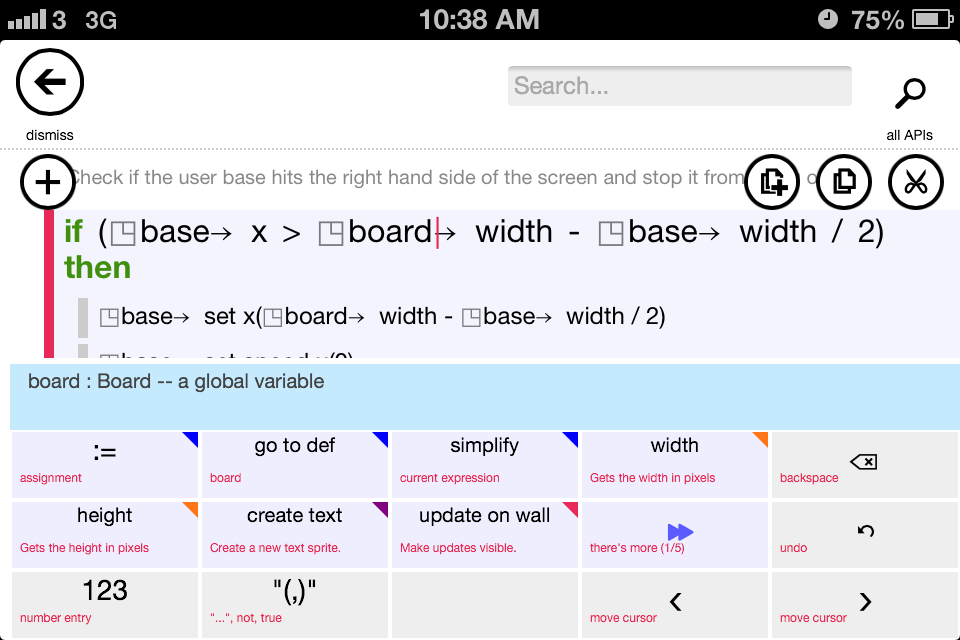960x640 pixels.
Task: Click the Search input field
Action: [679, 85]
